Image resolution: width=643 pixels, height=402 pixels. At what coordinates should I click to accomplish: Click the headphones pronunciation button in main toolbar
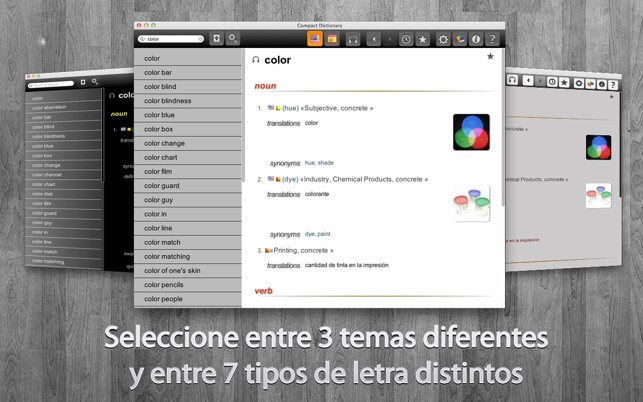(353, 39)
